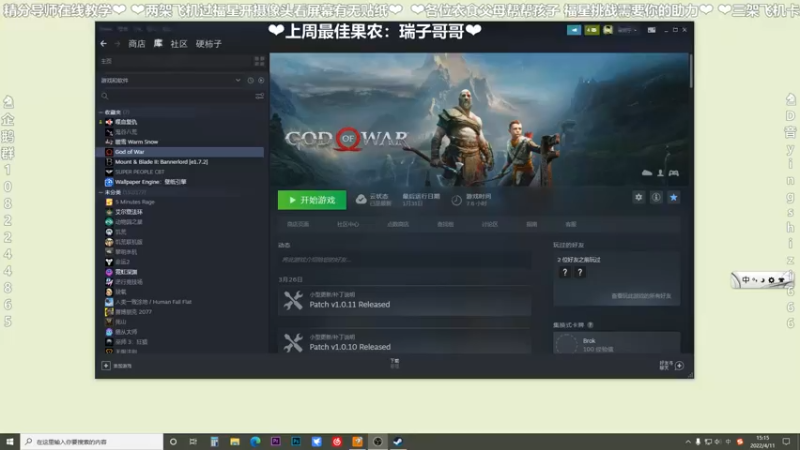800x450 pixels.
Task: Click the add game plus icon
Action: (106, 365)
